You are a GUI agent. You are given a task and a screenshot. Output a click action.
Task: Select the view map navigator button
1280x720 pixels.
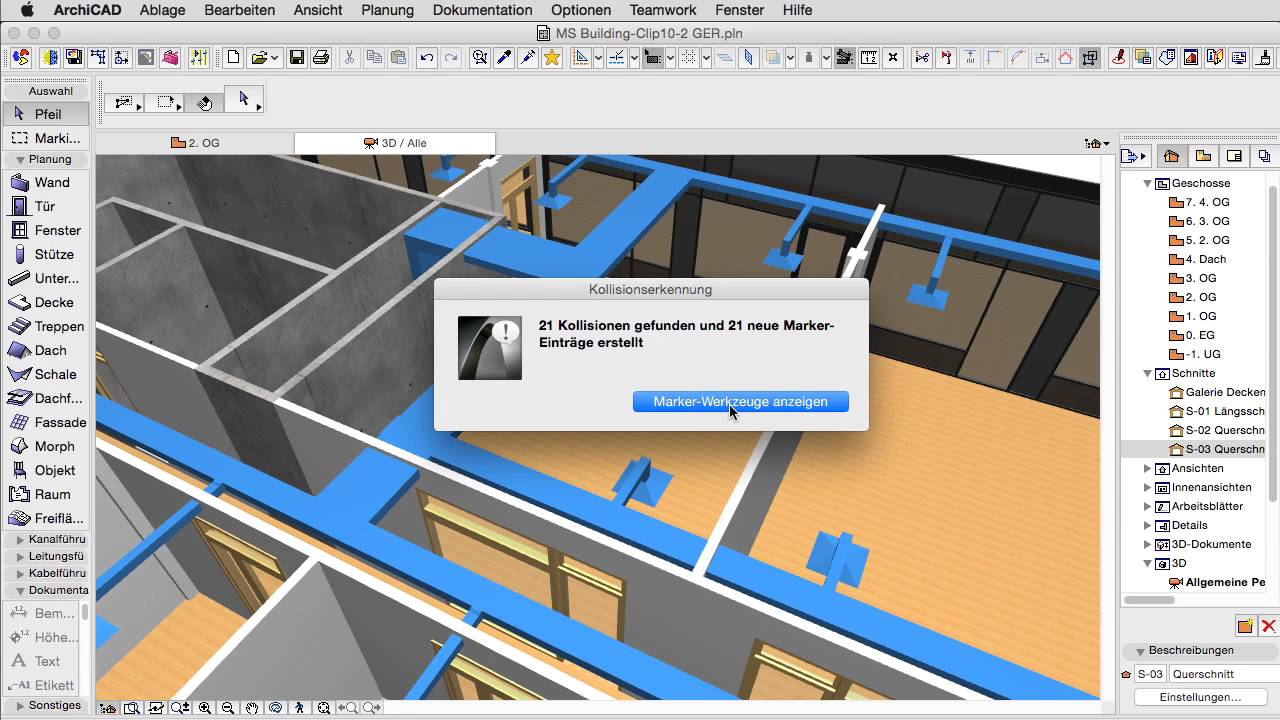click(1203, 156)
